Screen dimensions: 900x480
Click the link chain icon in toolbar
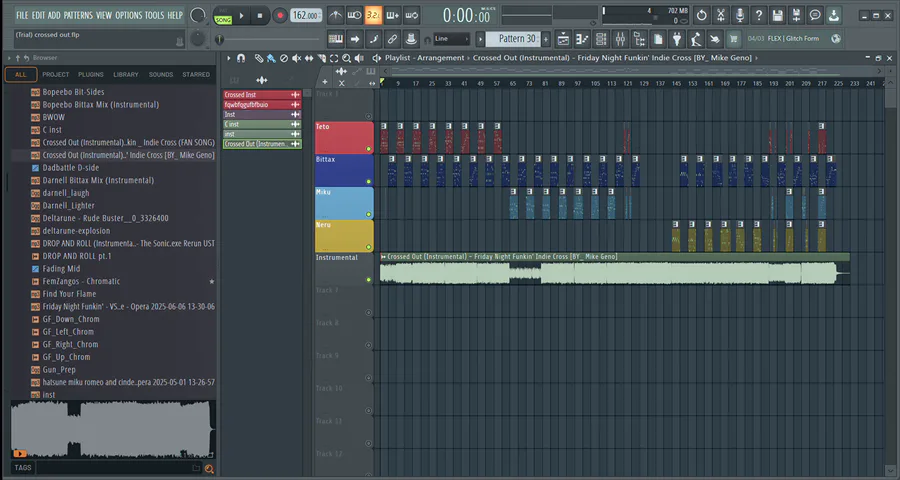(x=392, y=39)
